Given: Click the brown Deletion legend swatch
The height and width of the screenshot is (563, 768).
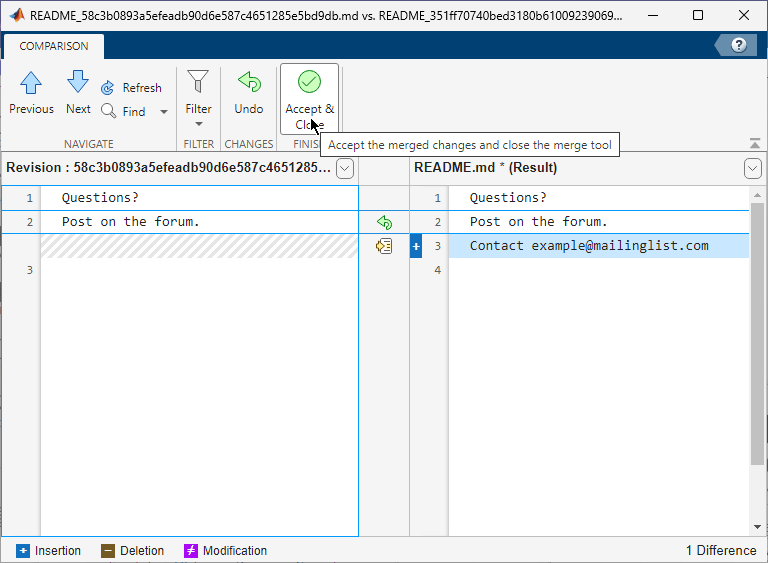Looking at the screenshot, I should pos(108,551).
